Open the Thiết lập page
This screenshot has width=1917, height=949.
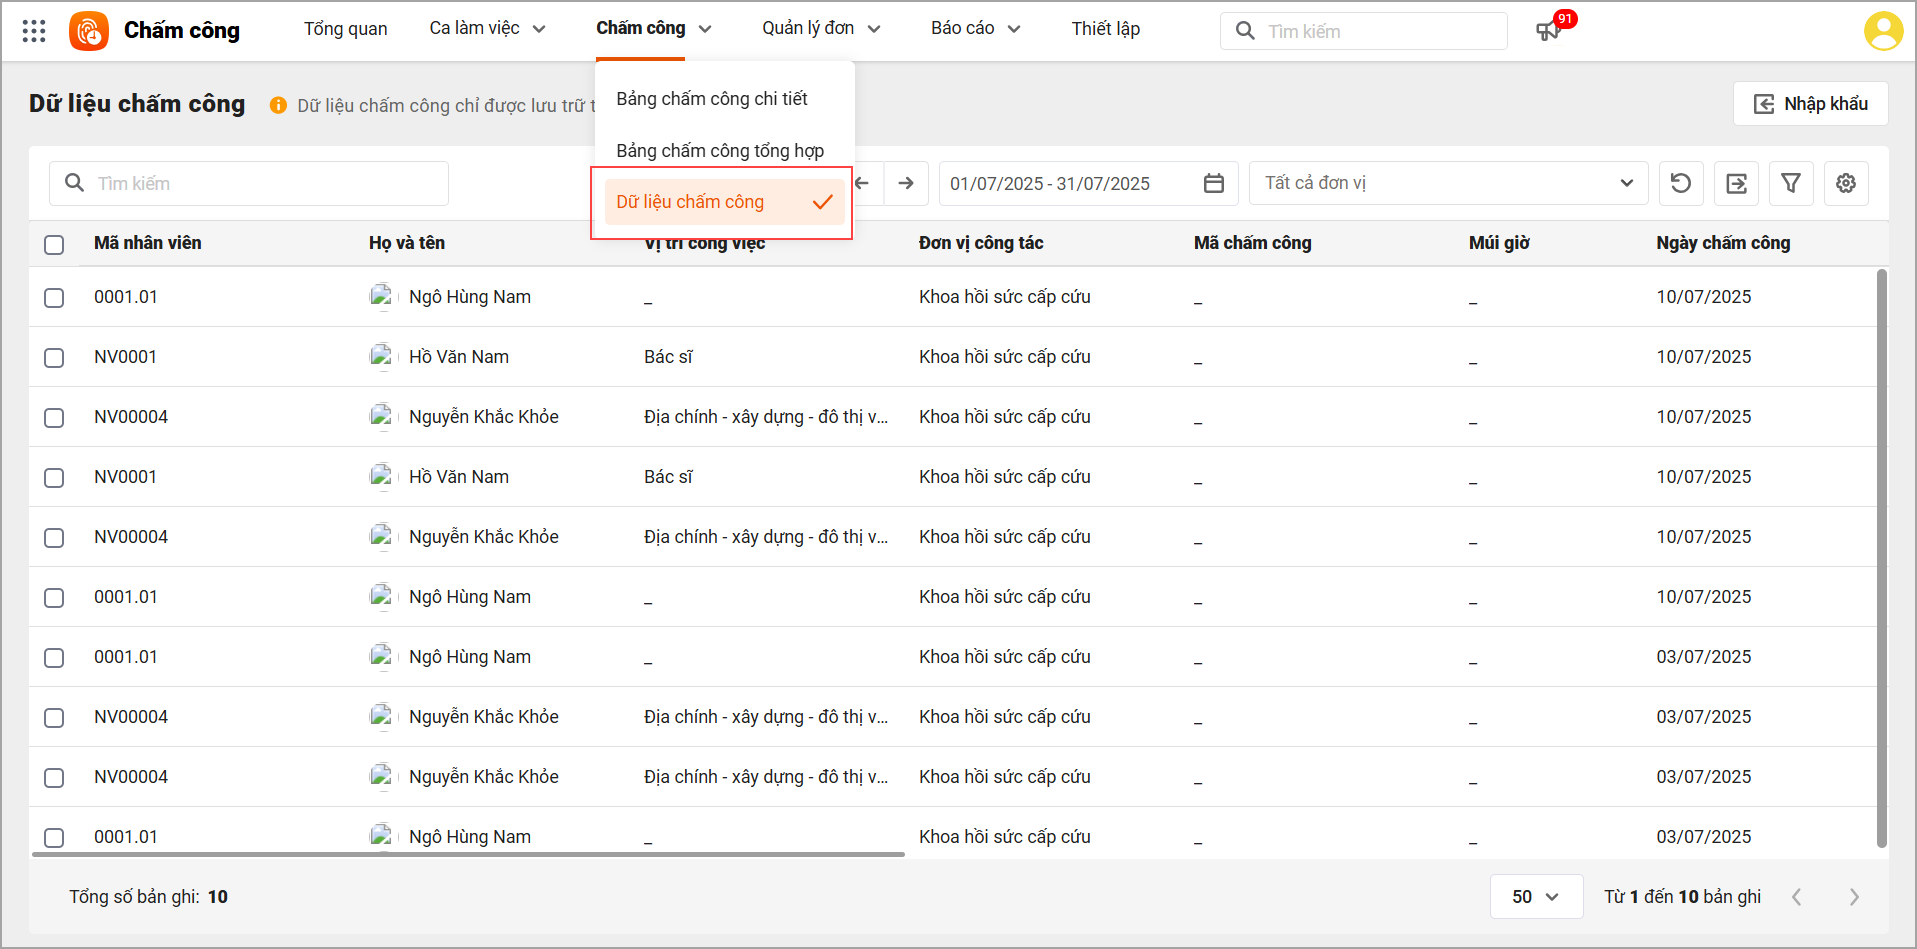[1105, 29]
